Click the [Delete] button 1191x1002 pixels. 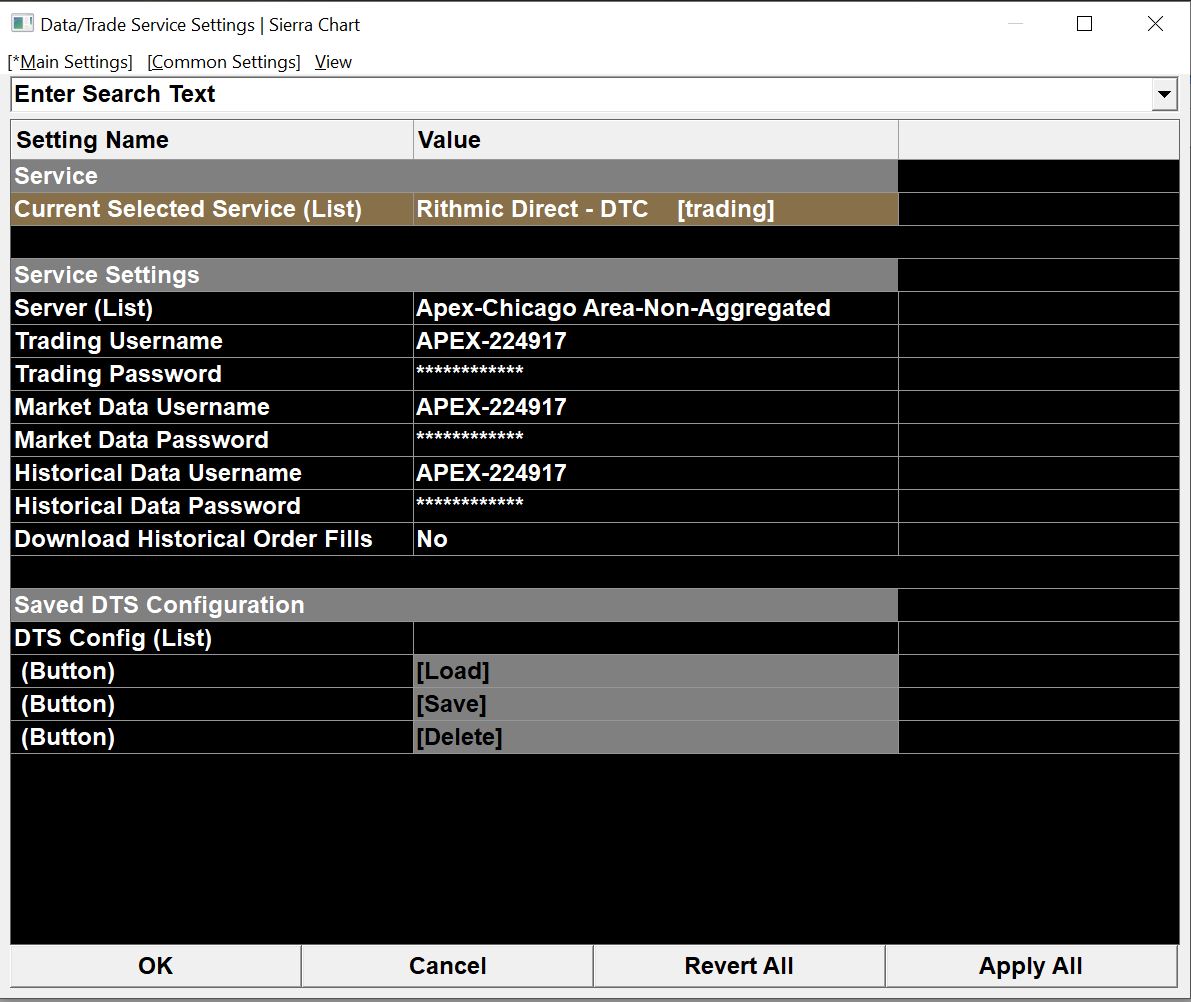point(656,737)
